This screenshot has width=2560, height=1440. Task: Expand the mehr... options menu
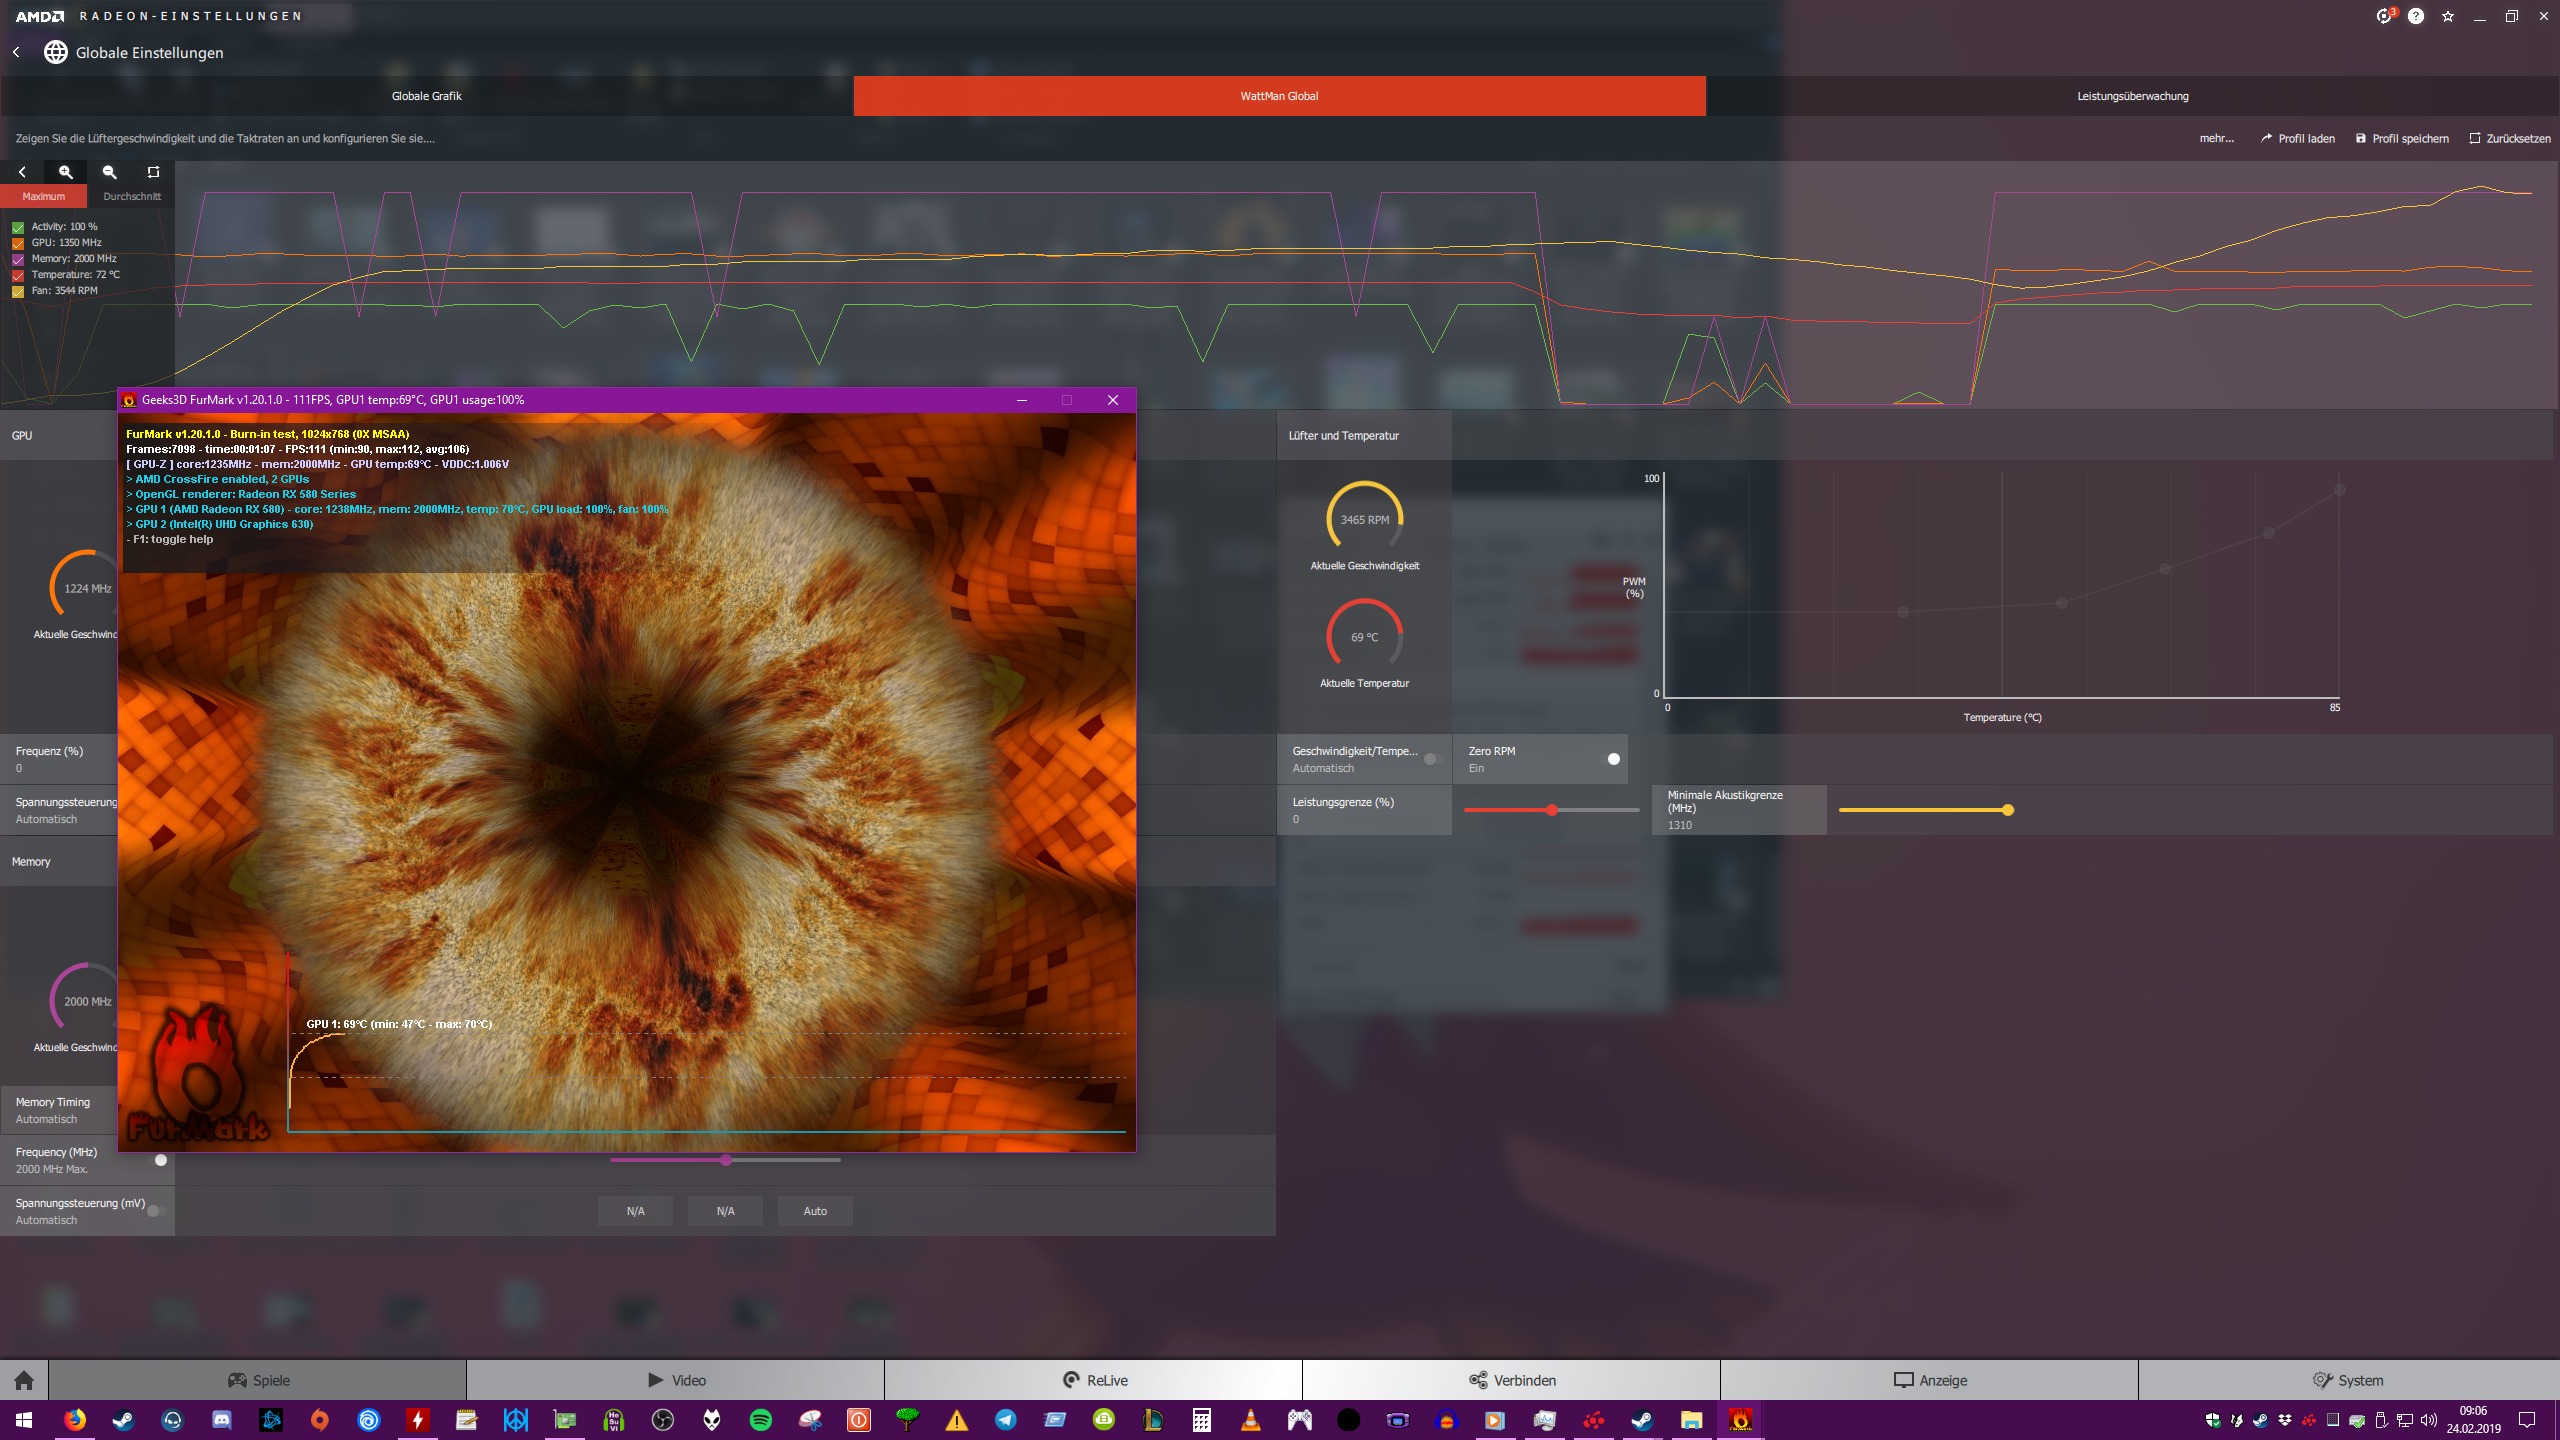pyautogui.click(x=2216, y=138)
